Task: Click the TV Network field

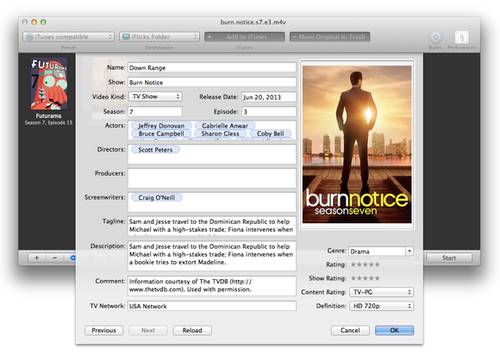Action: click(212, 306)
